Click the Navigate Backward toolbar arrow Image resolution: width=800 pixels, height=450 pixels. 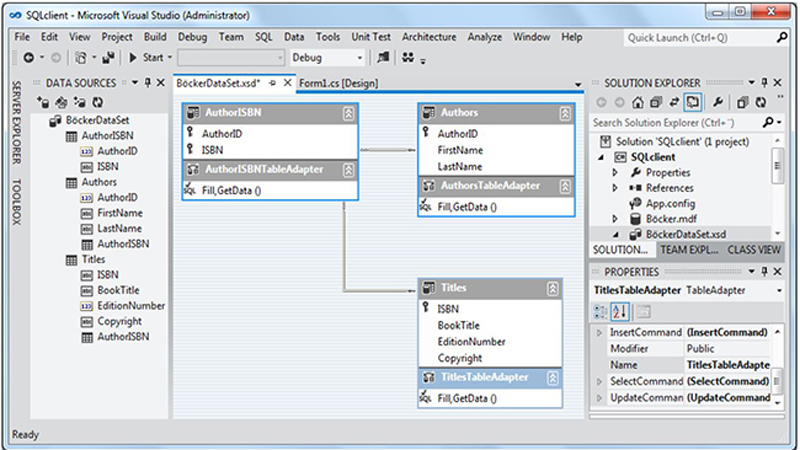coord(28,58)
